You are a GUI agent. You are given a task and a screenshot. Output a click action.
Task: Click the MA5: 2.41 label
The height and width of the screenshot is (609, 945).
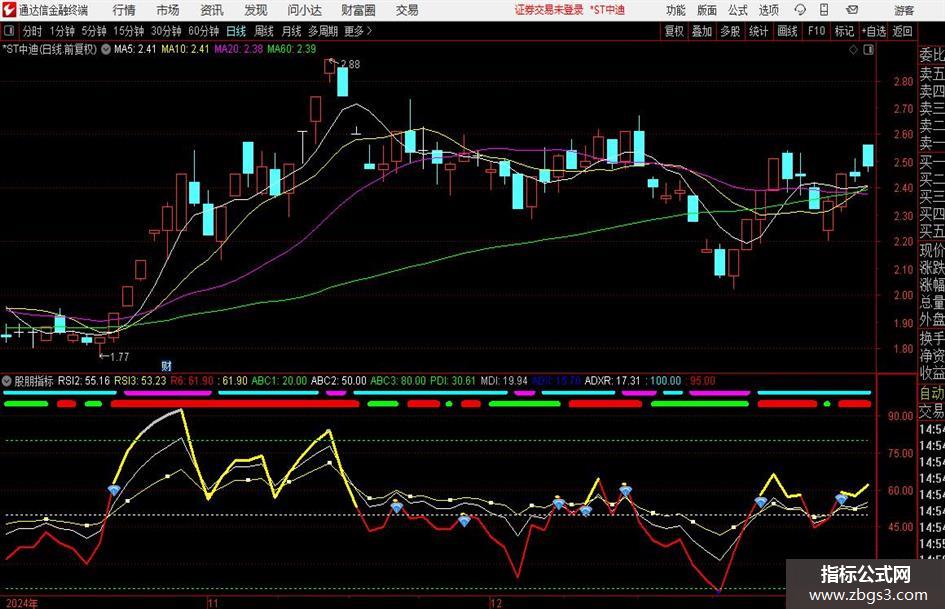coord(136,49)
